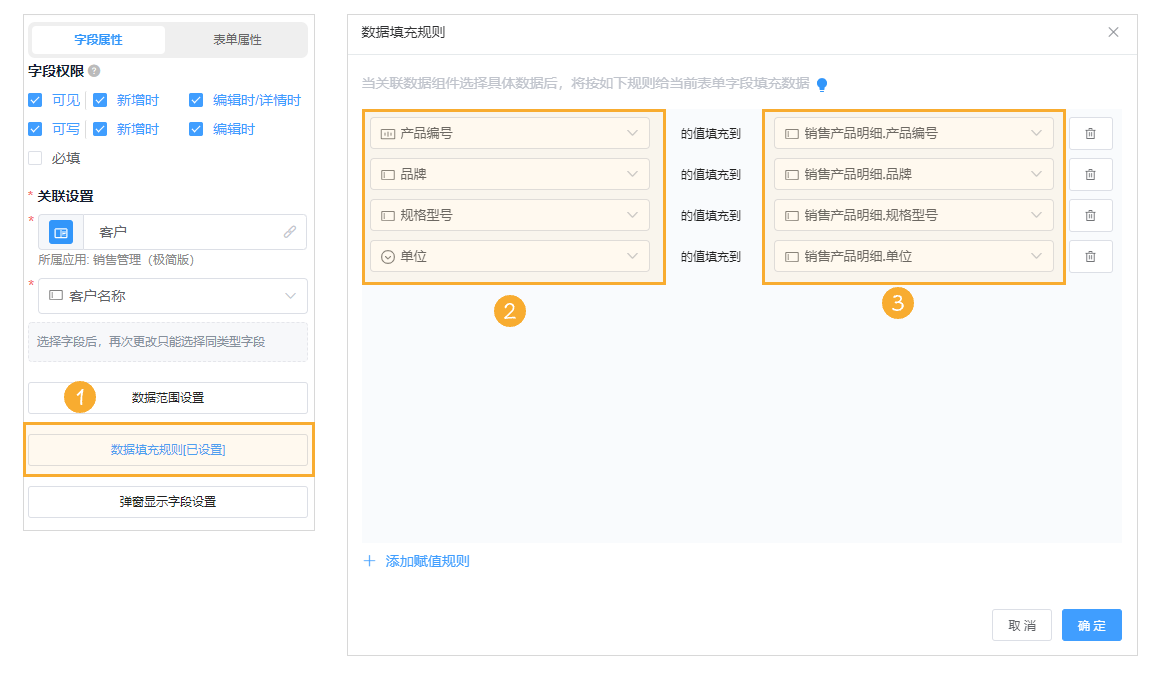The height and width of the screenshot is (676, 1165).
Task: Switch to the 表单属性 tab
Action: tap(239, 40)
